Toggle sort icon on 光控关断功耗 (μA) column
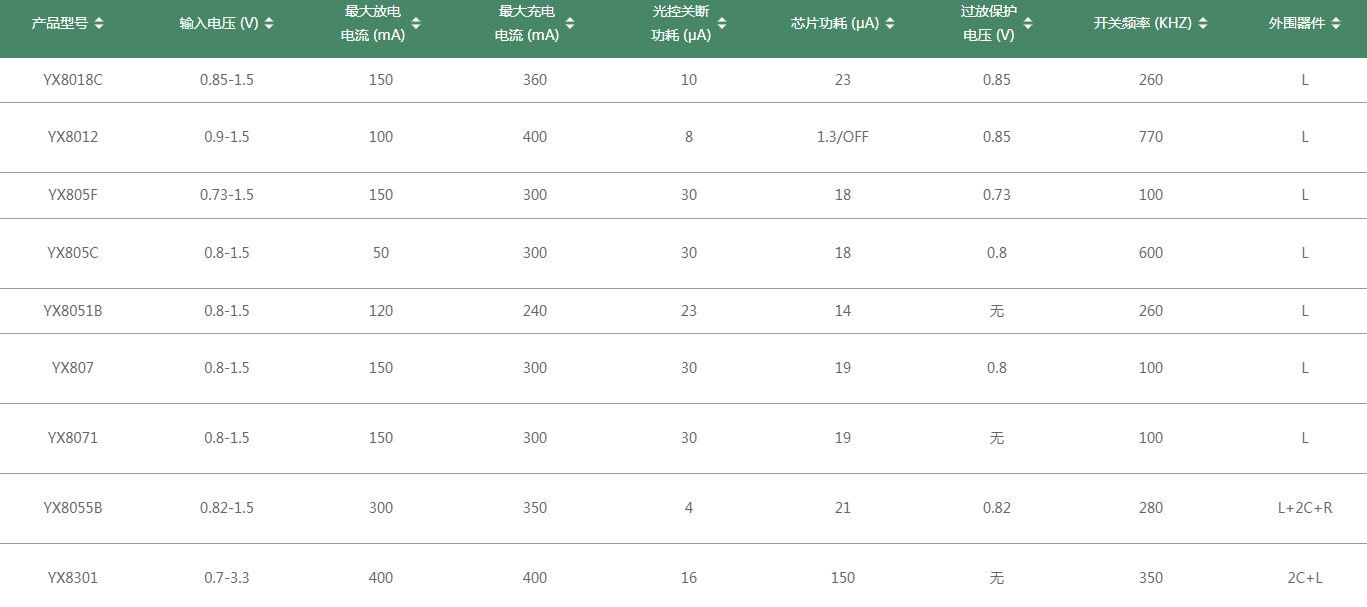The height and width of the screenshot is (607, 1367). click(x=722, y=24)
